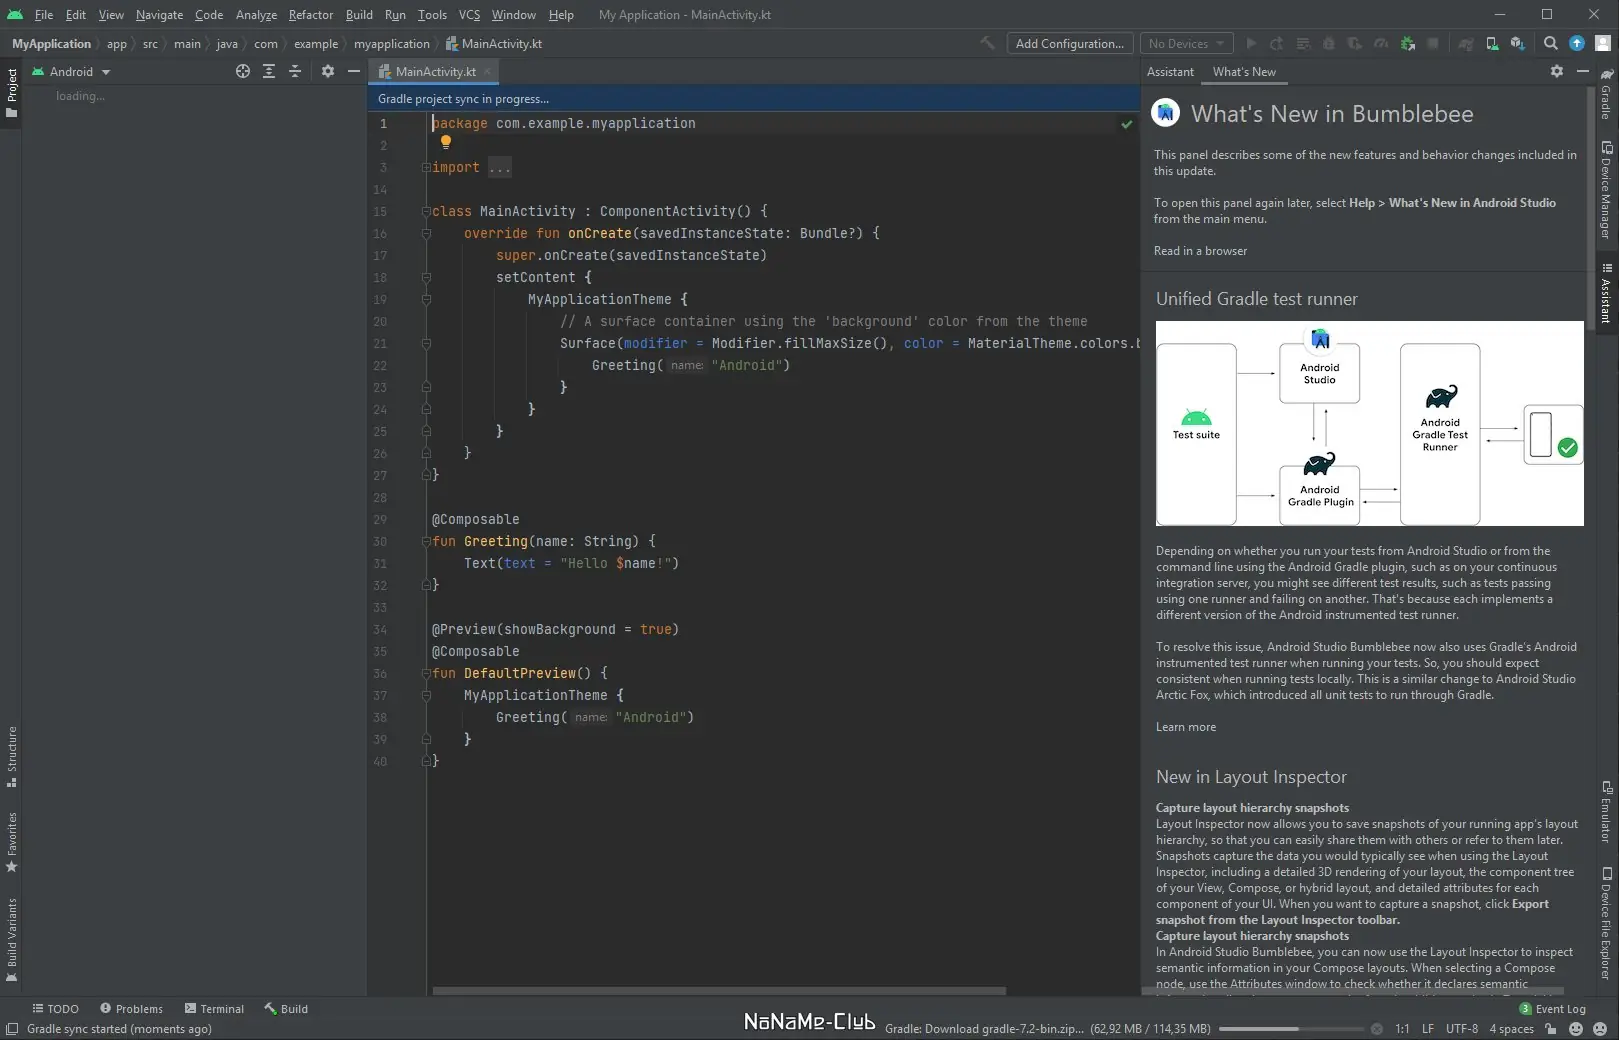Click the Gradle download progress bar
1619x1040 pixels.
tap(1290, 1029)
